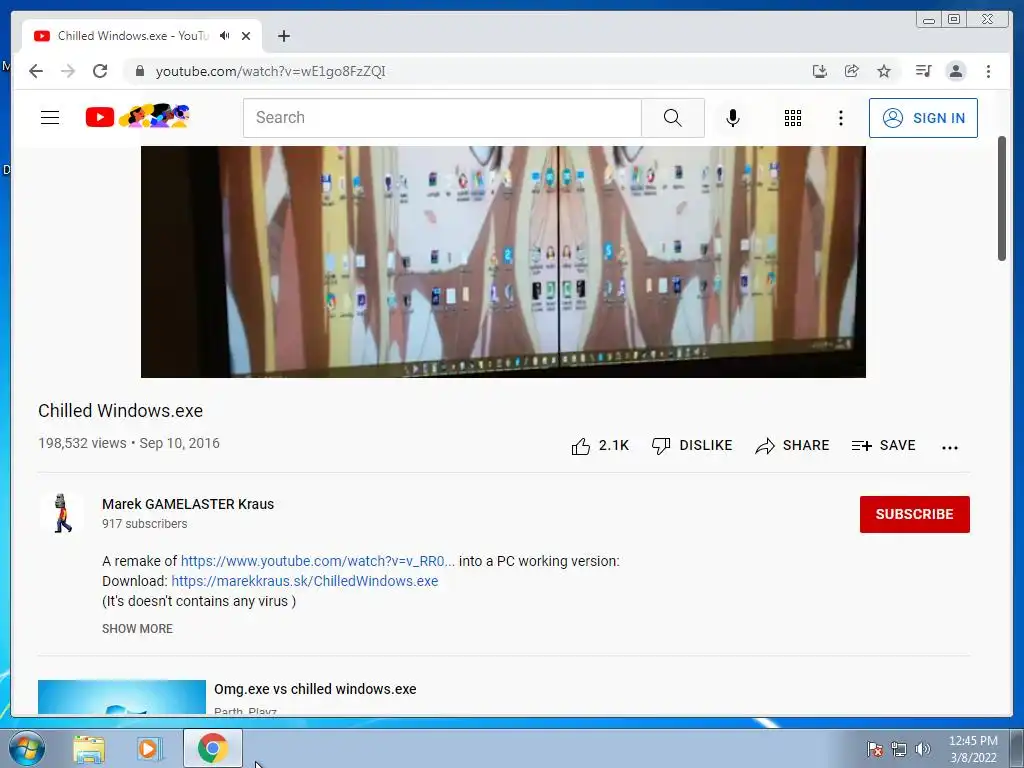Open media controls in Chrome toolbar

(x=923, y=71)
